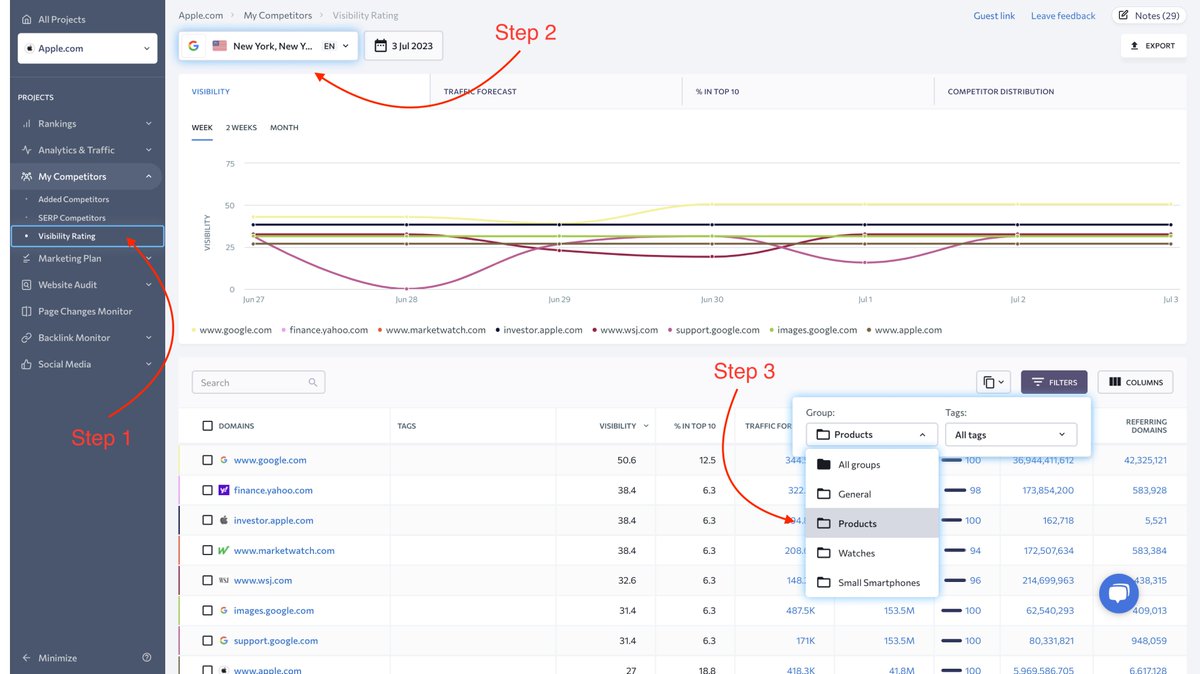
Task: Open SERP Competitors in sidebar
Action: (x=72, y=218)
